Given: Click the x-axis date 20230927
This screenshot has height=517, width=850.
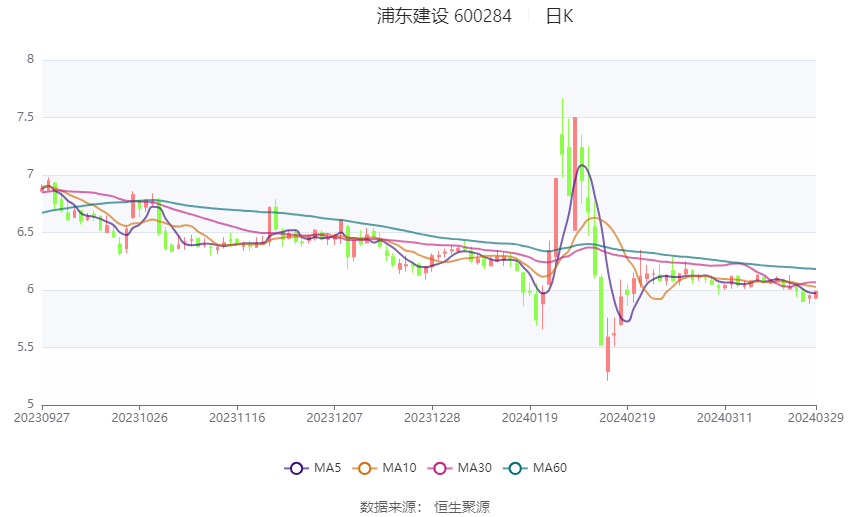Looking at the screenshot, I should pos(42,418).
